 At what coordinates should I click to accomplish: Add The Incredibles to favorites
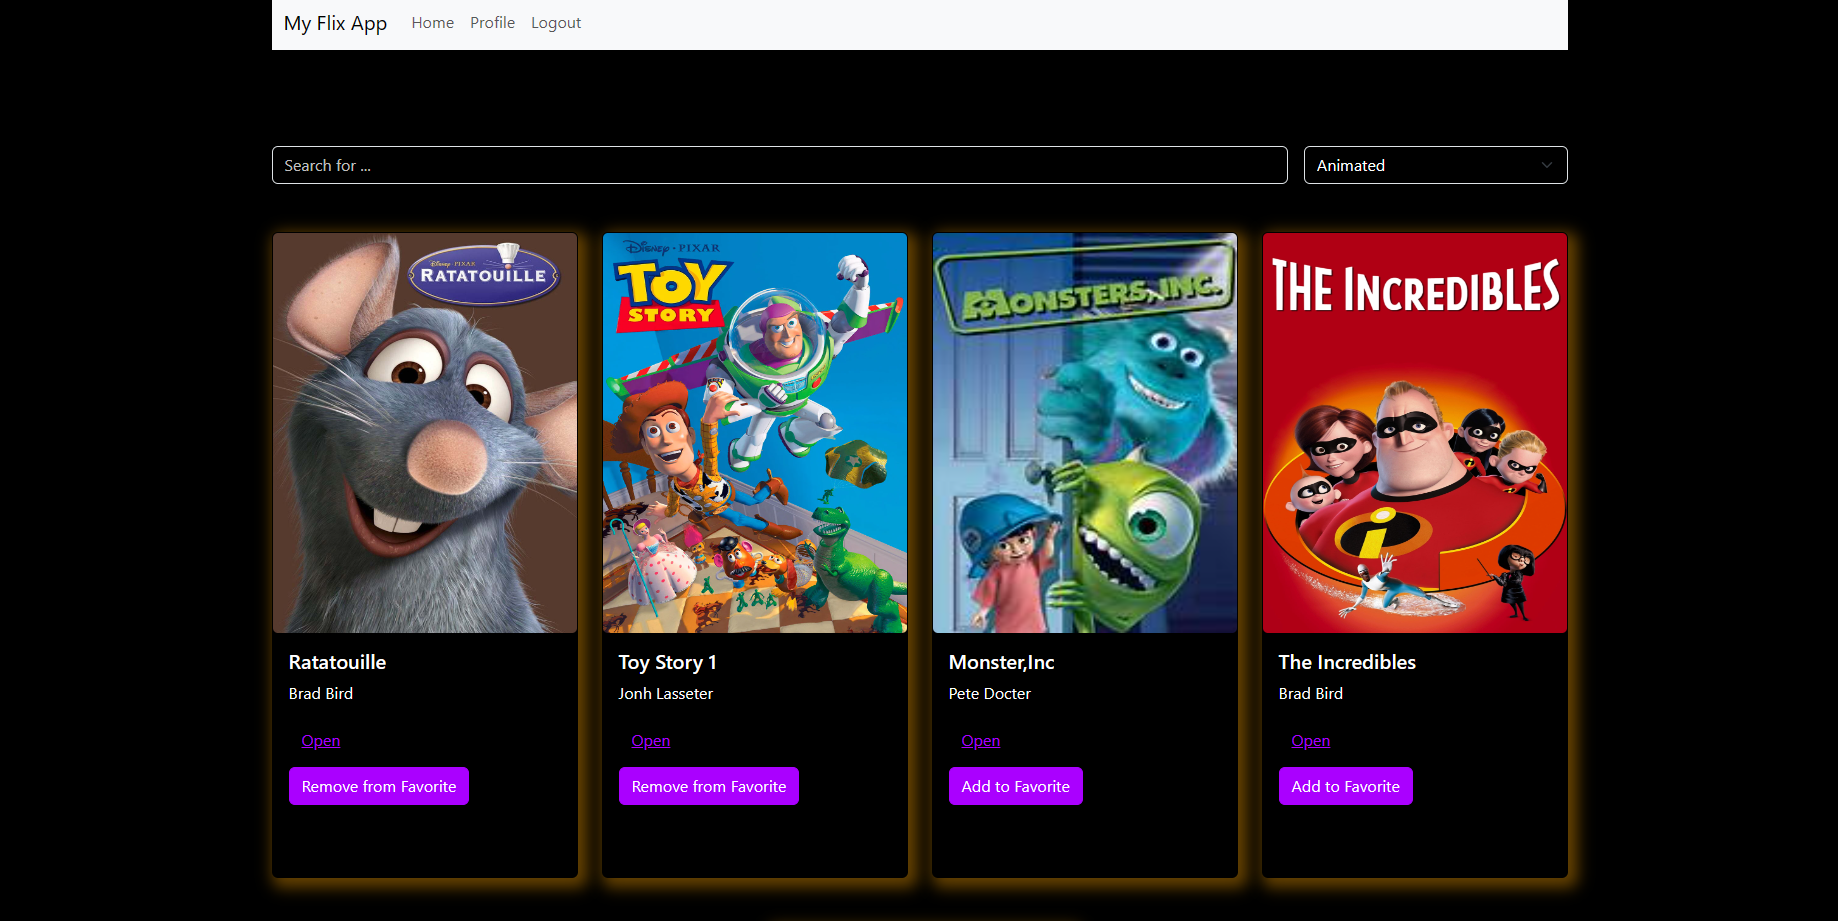tap(1345, 786)
